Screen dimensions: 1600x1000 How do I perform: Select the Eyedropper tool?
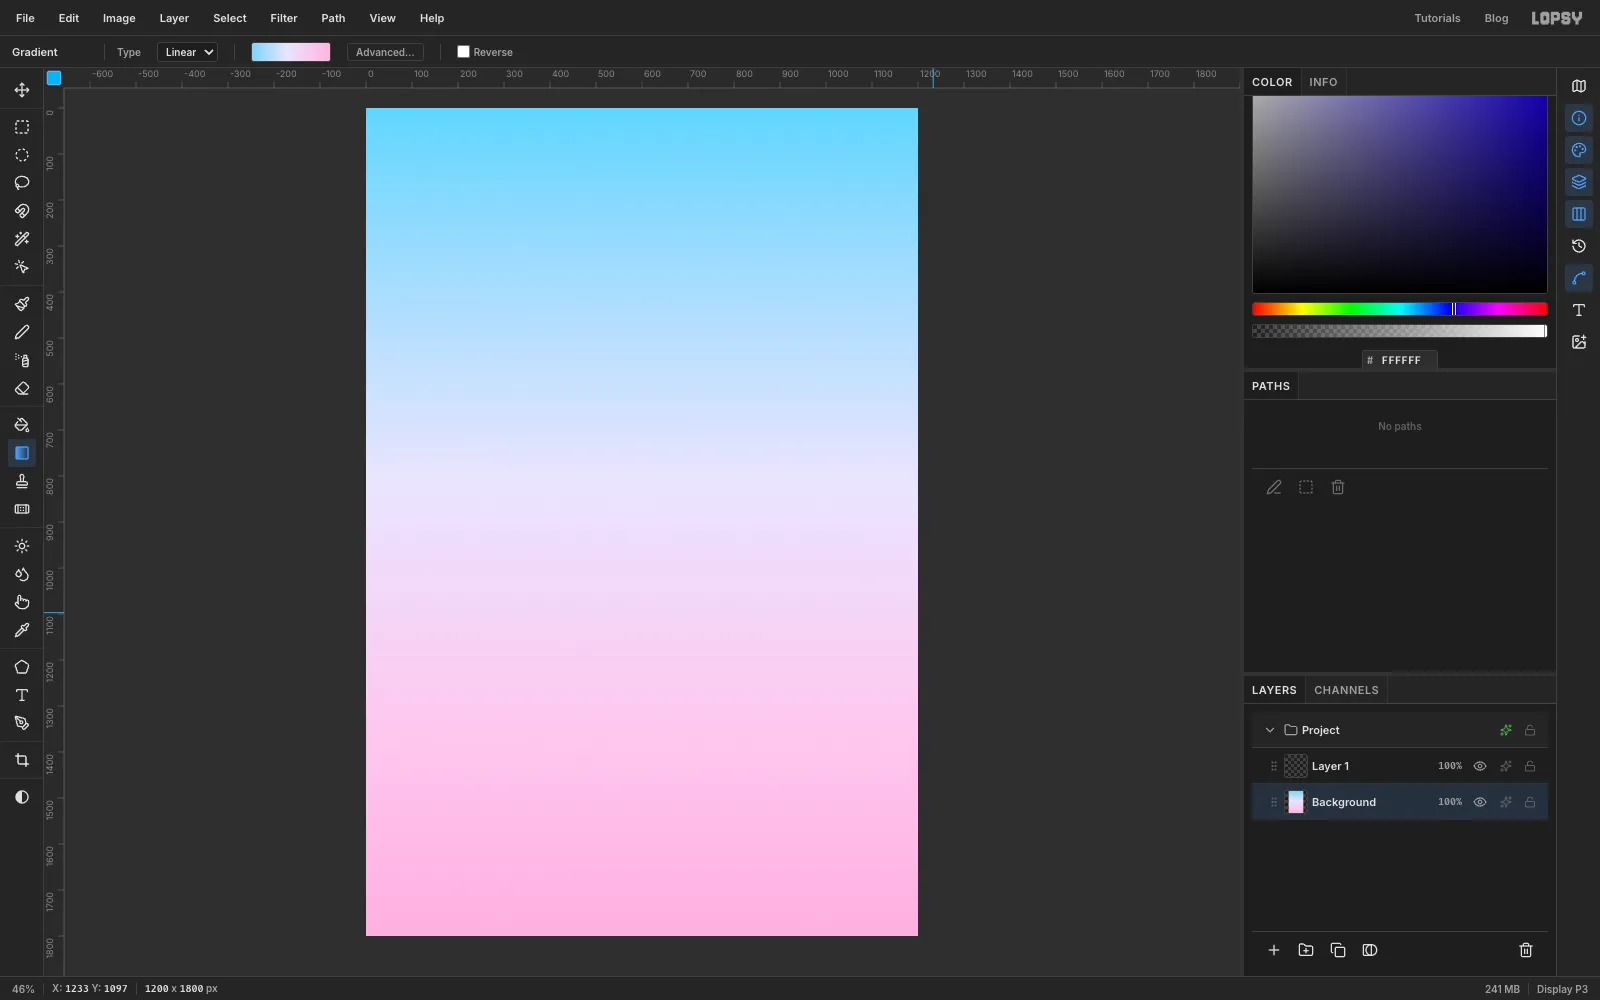coord(22,631)
